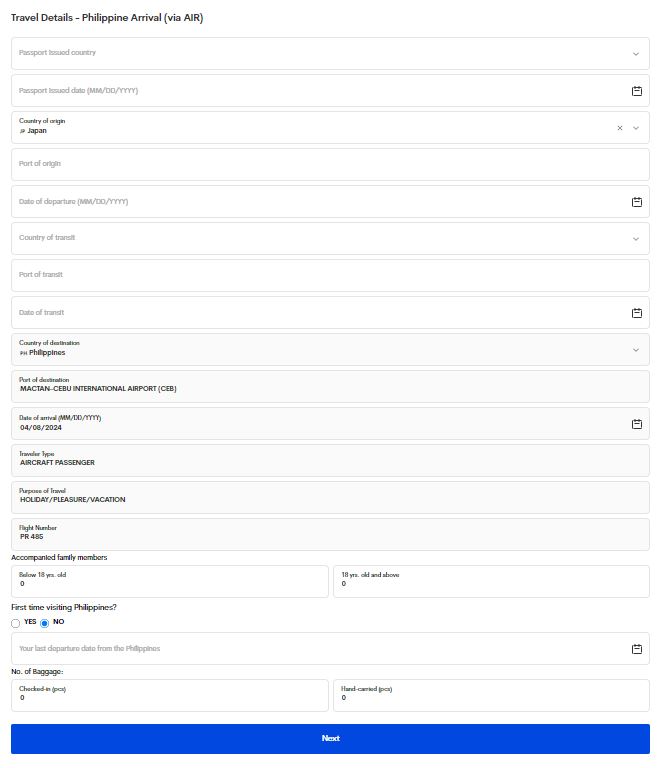Click the Hand-carried baggage field
This screenshot has height=768, width=659.
pyautogui.click(x=490, y=695)
